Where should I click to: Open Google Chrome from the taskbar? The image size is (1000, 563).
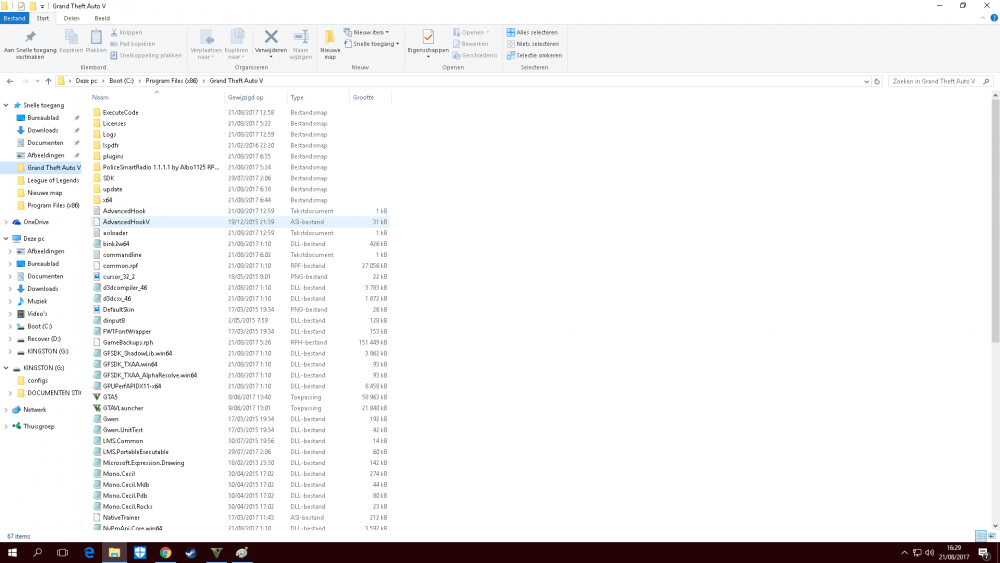tap(165, 553)
